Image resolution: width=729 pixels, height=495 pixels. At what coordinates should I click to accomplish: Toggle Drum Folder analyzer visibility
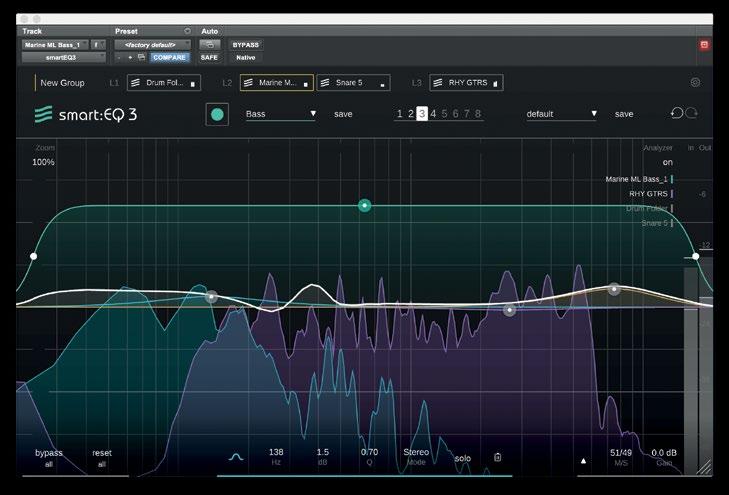coord(649,208)
